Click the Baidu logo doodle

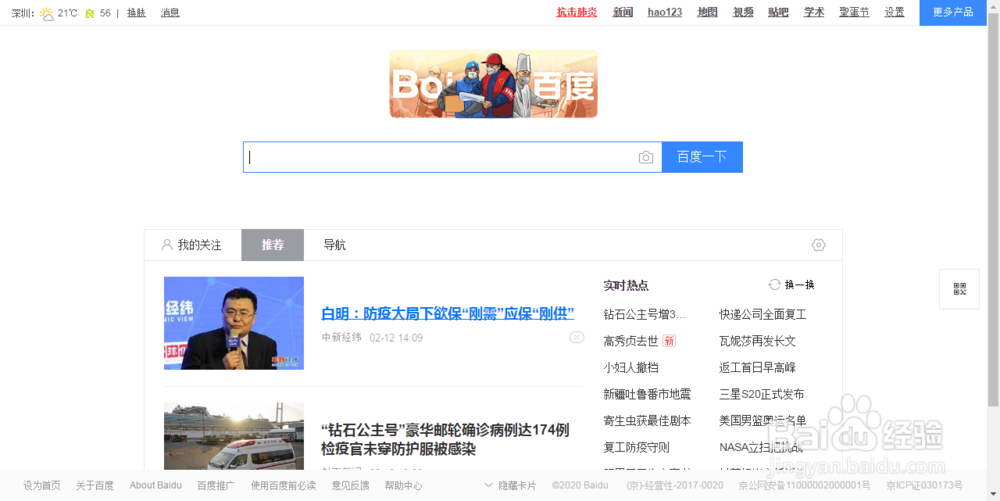[x=494, y=84]
